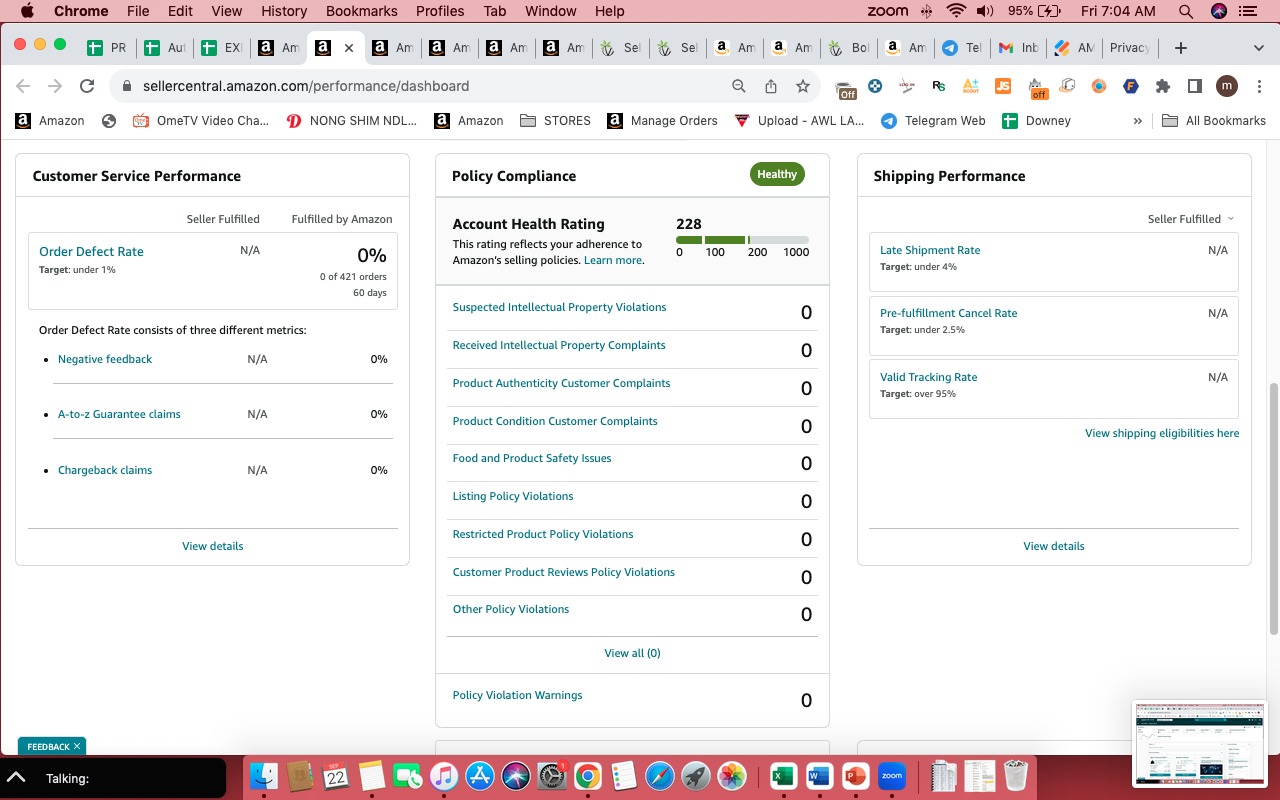Open the blue hexagon F extension
This screenshot has height=800, width=1280.
click(1131, 86)
